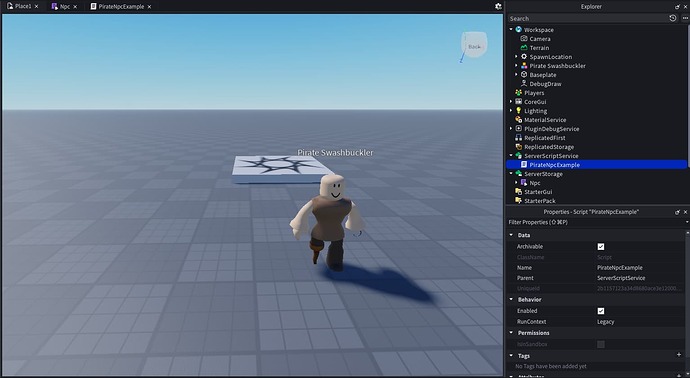Click the Filter Properties input field
This screenshot has height=378, width=690.
coord(595,222)
